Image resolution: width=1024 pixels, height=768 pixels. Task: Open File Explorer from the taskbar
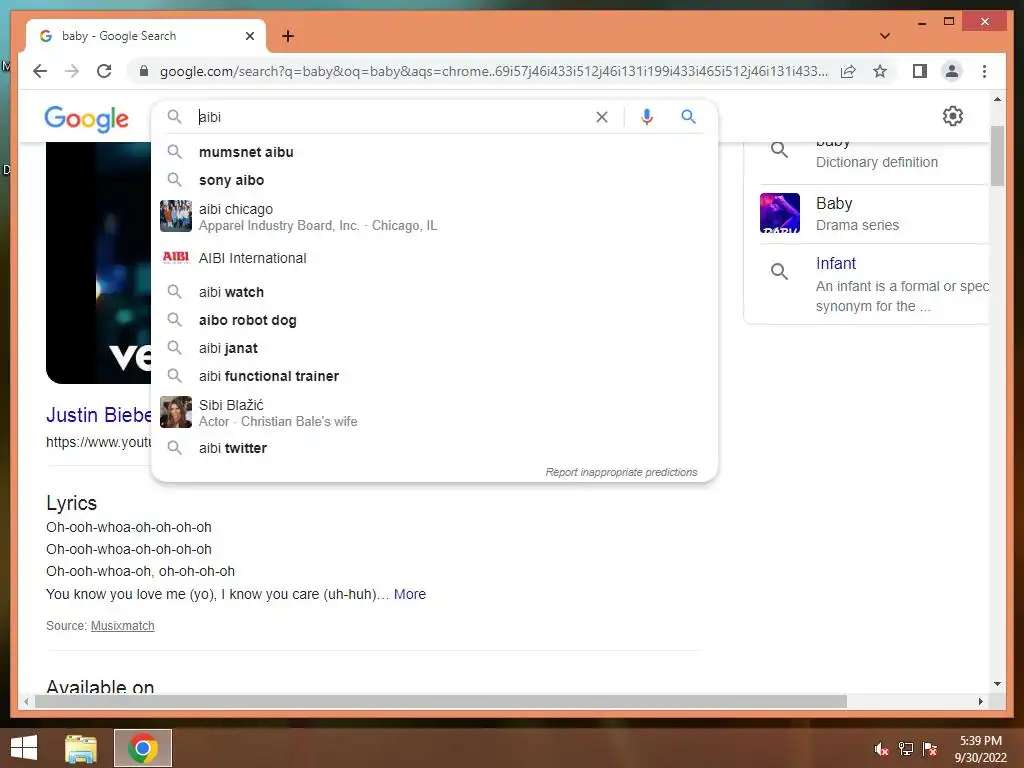pos(80,748)
